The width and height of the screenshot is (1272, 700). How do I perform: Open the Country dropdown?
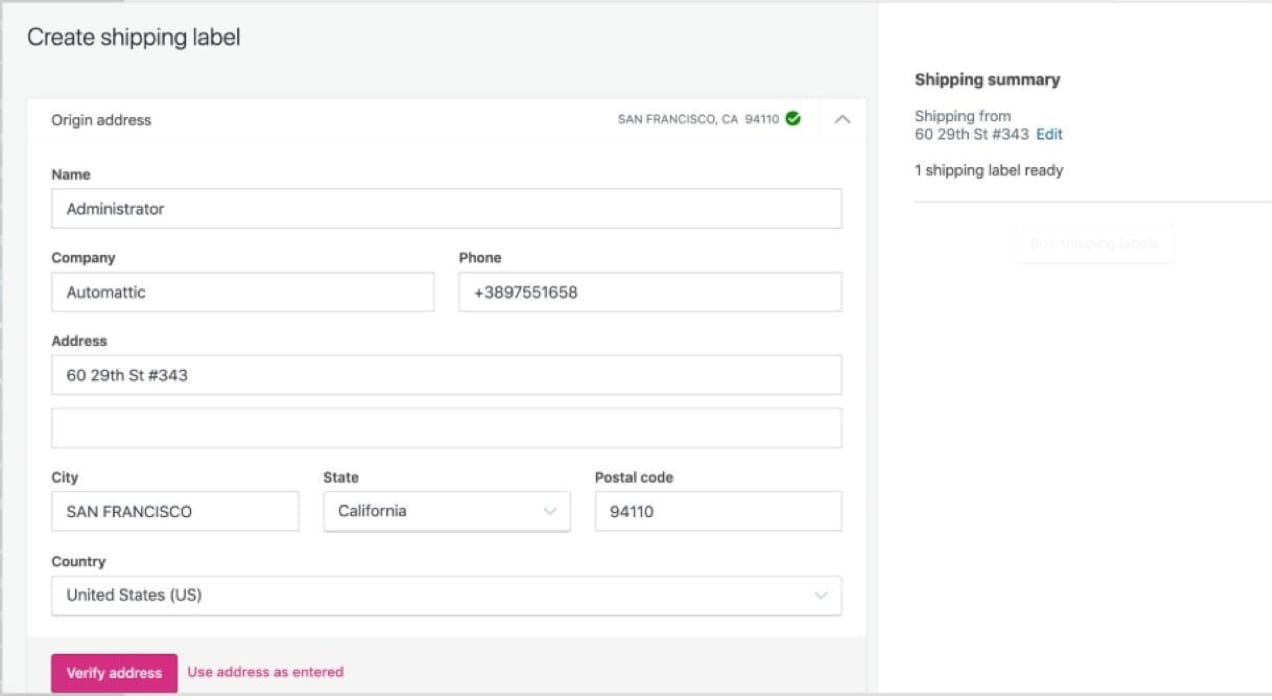pyautogui.click(x=446, y=595)
